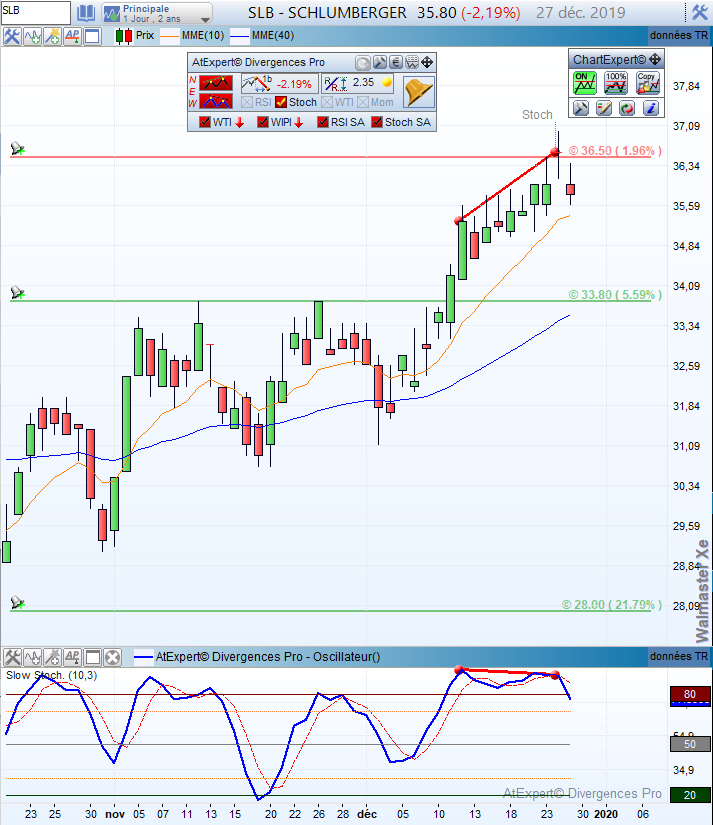Click the -2.19% divergence value
The width and height of the screenshot is (713, 825).
tap(294, 84)
